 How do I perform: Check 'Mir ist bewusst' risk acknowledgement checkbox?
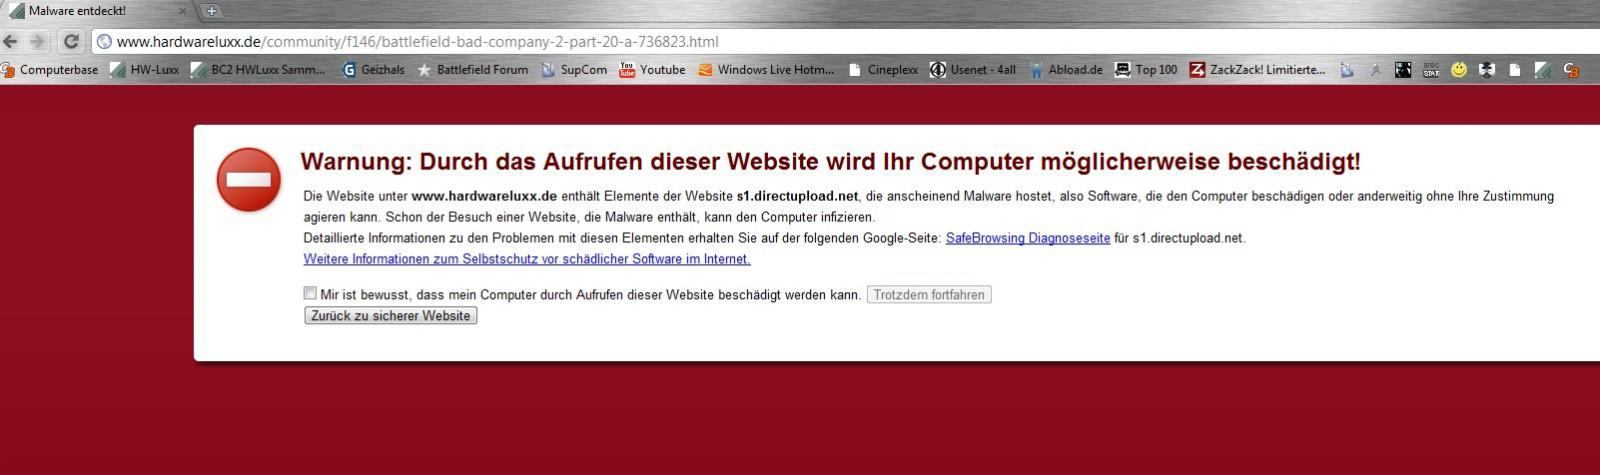coord(310,294)
